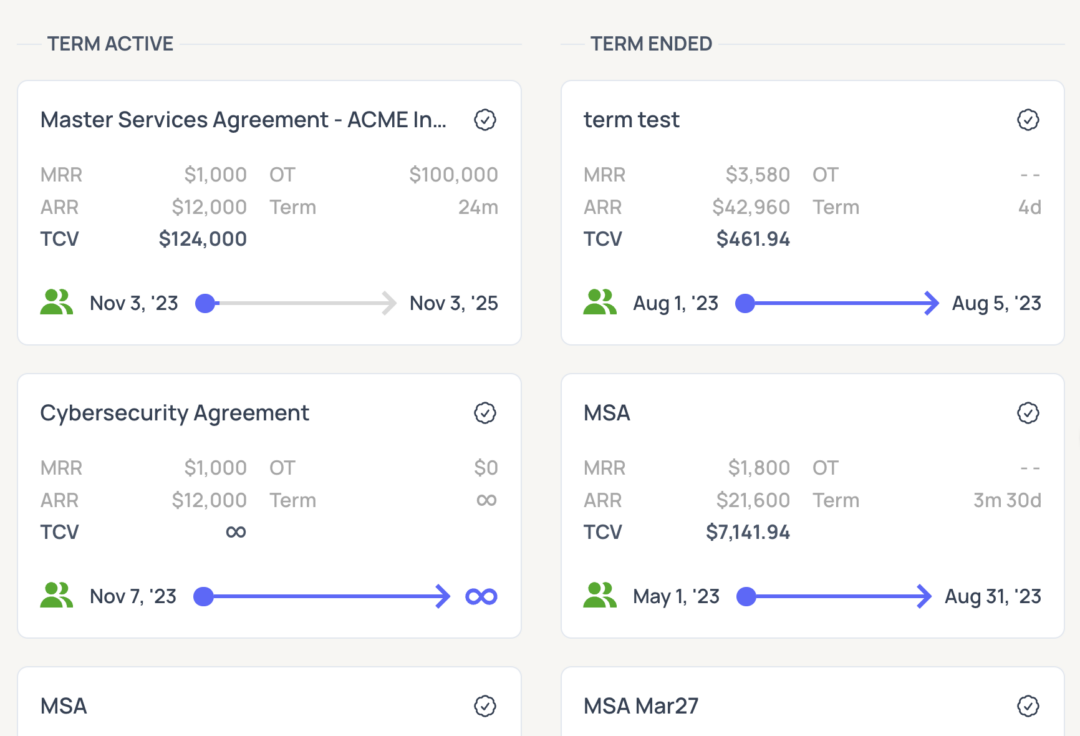Click the Nov 3, '25 end date
This screenshot has width=1080, height=736.
tap(454, 303)
